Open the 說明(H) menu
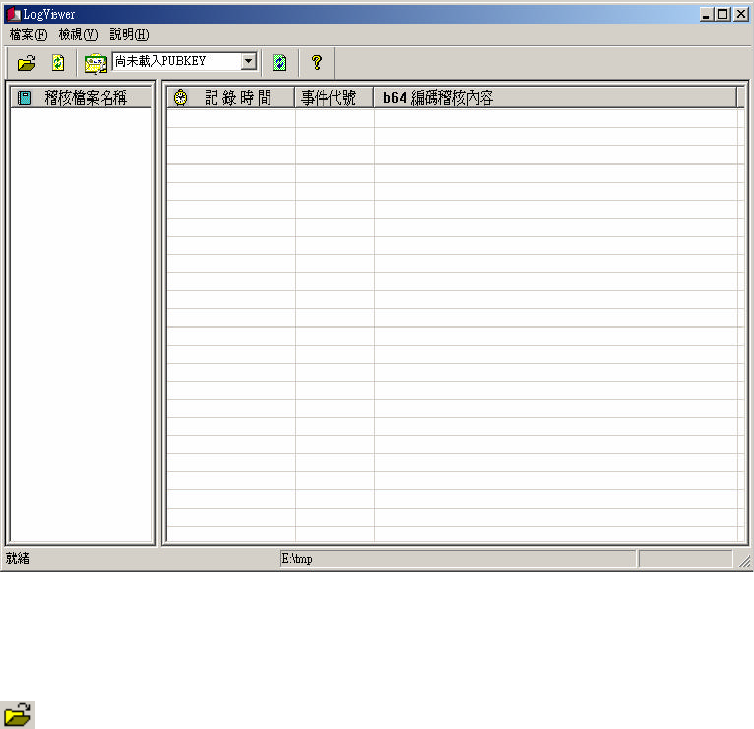754x729 pixels. (x=129, y=35)
